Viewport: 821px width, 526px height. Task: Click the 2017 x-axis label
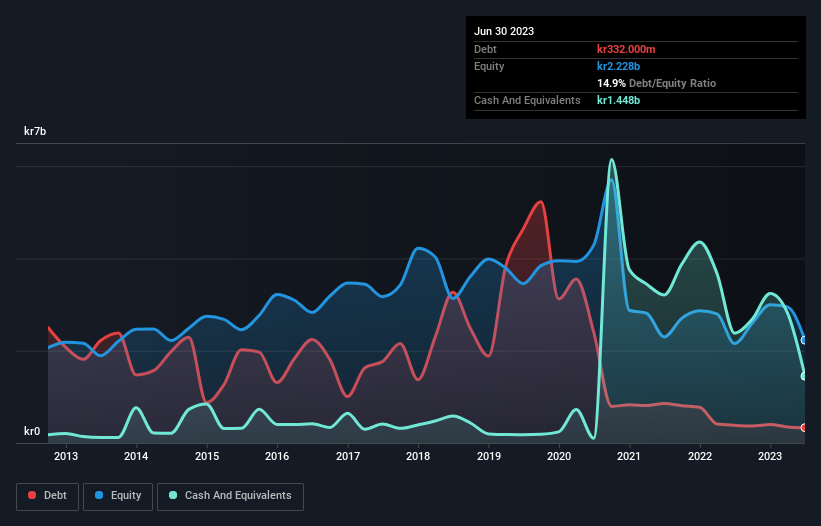(x=348, y=456)
